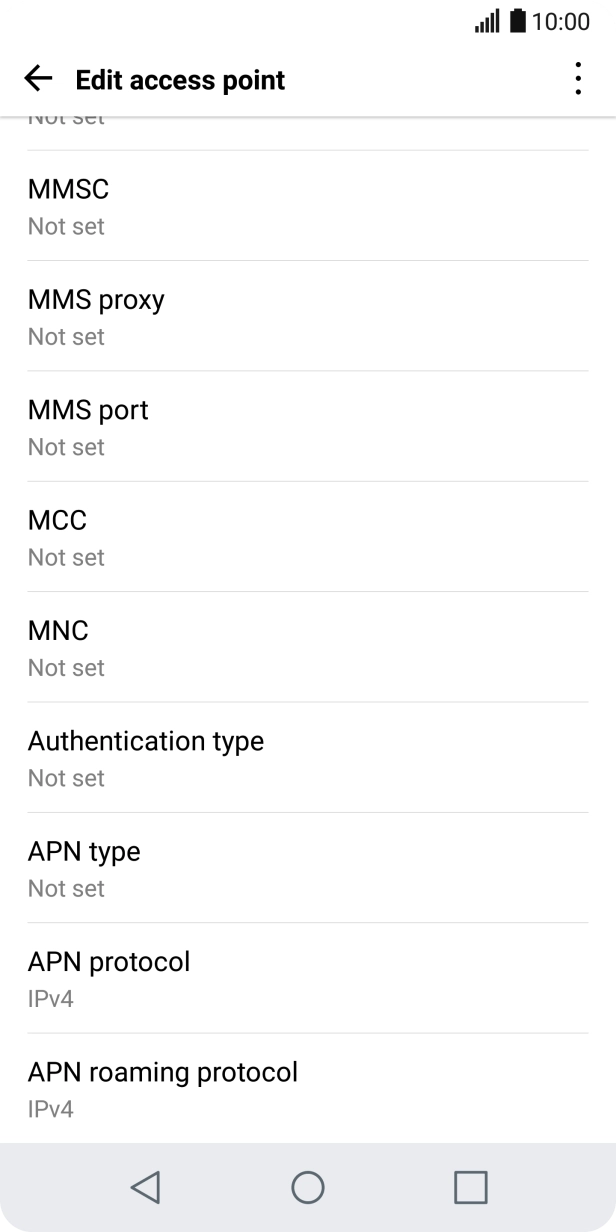Open APN protocol selection
Screen dimensions: 616x1232
click(307, 978)
